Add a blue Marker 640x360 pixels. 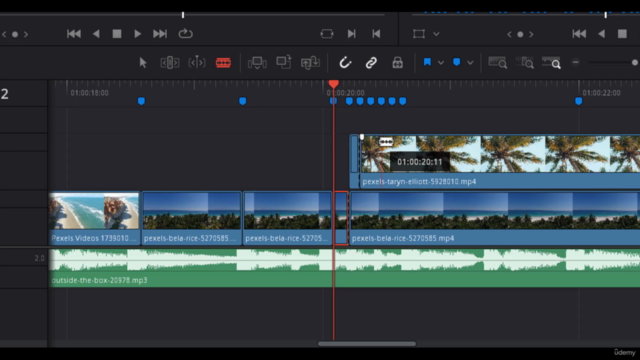point(457,62)
